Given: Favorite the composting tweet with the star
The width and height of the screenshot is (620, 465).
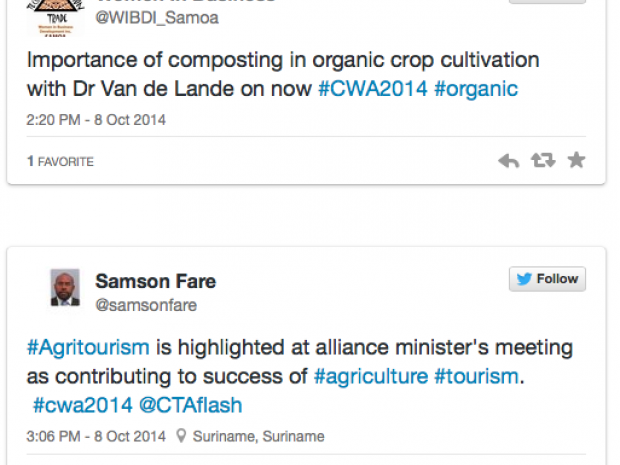Looking at the screenshot, I should pos(576,160).
